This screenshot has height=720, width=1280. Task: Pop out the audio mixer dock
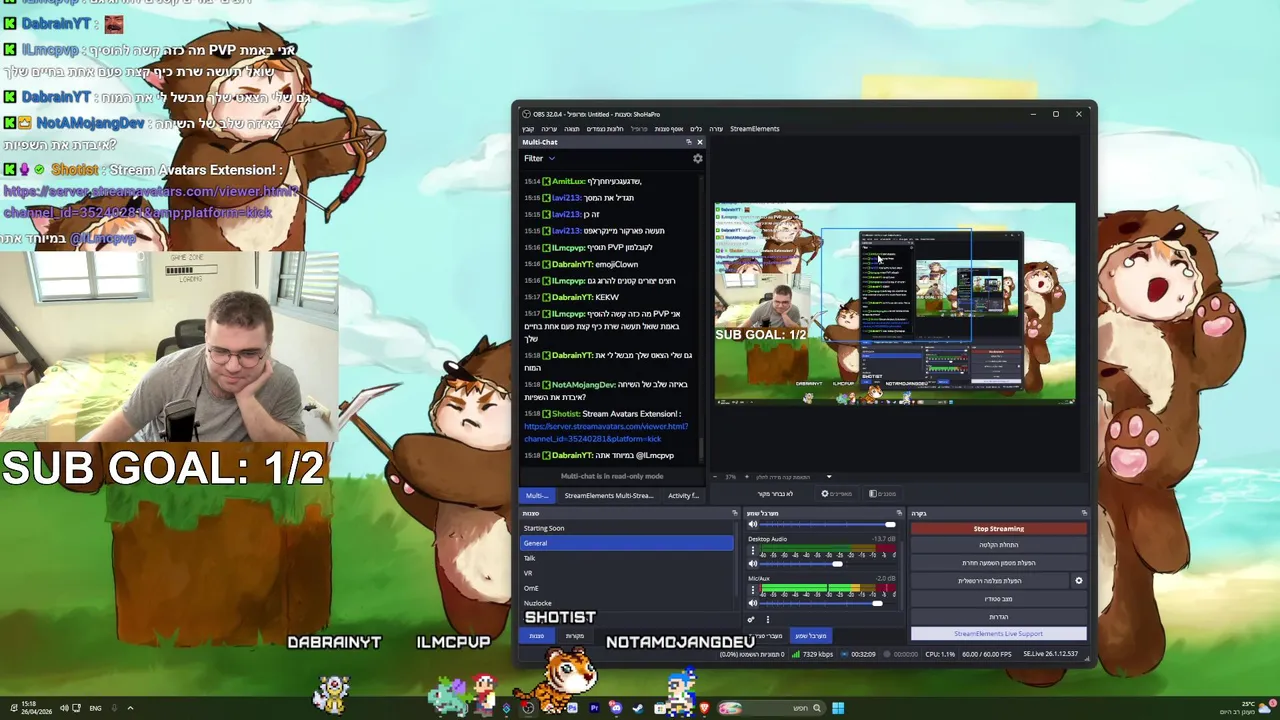(x=899, y=513)
